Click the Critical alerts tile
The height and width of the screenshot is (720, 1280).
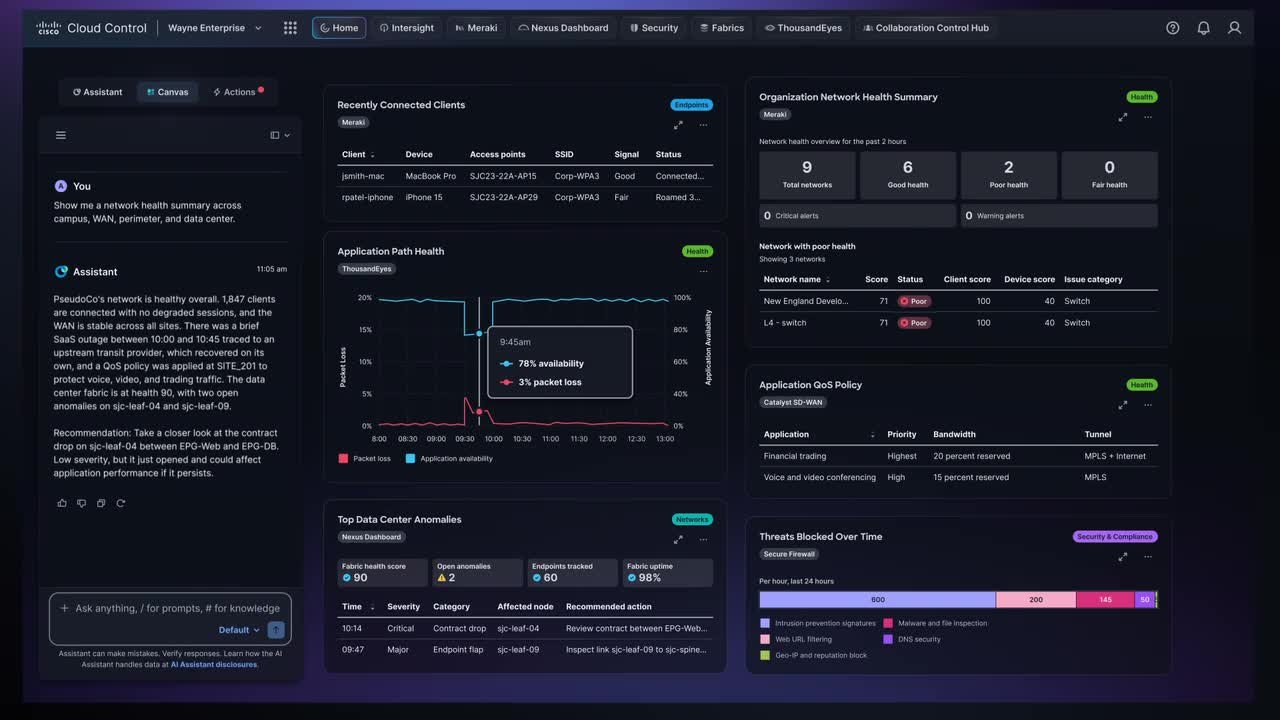[x=857, y=216]
